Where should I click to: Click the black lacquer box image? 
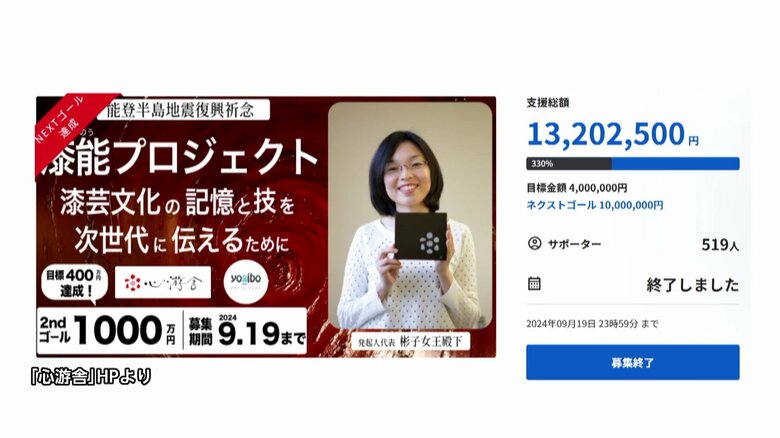point(421,236)
